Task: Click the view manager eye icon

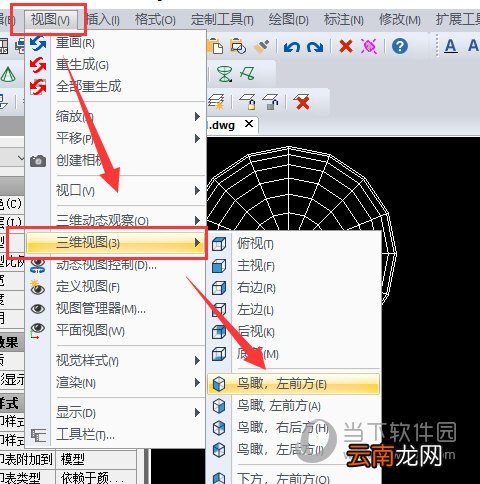Action: [38, 309]
